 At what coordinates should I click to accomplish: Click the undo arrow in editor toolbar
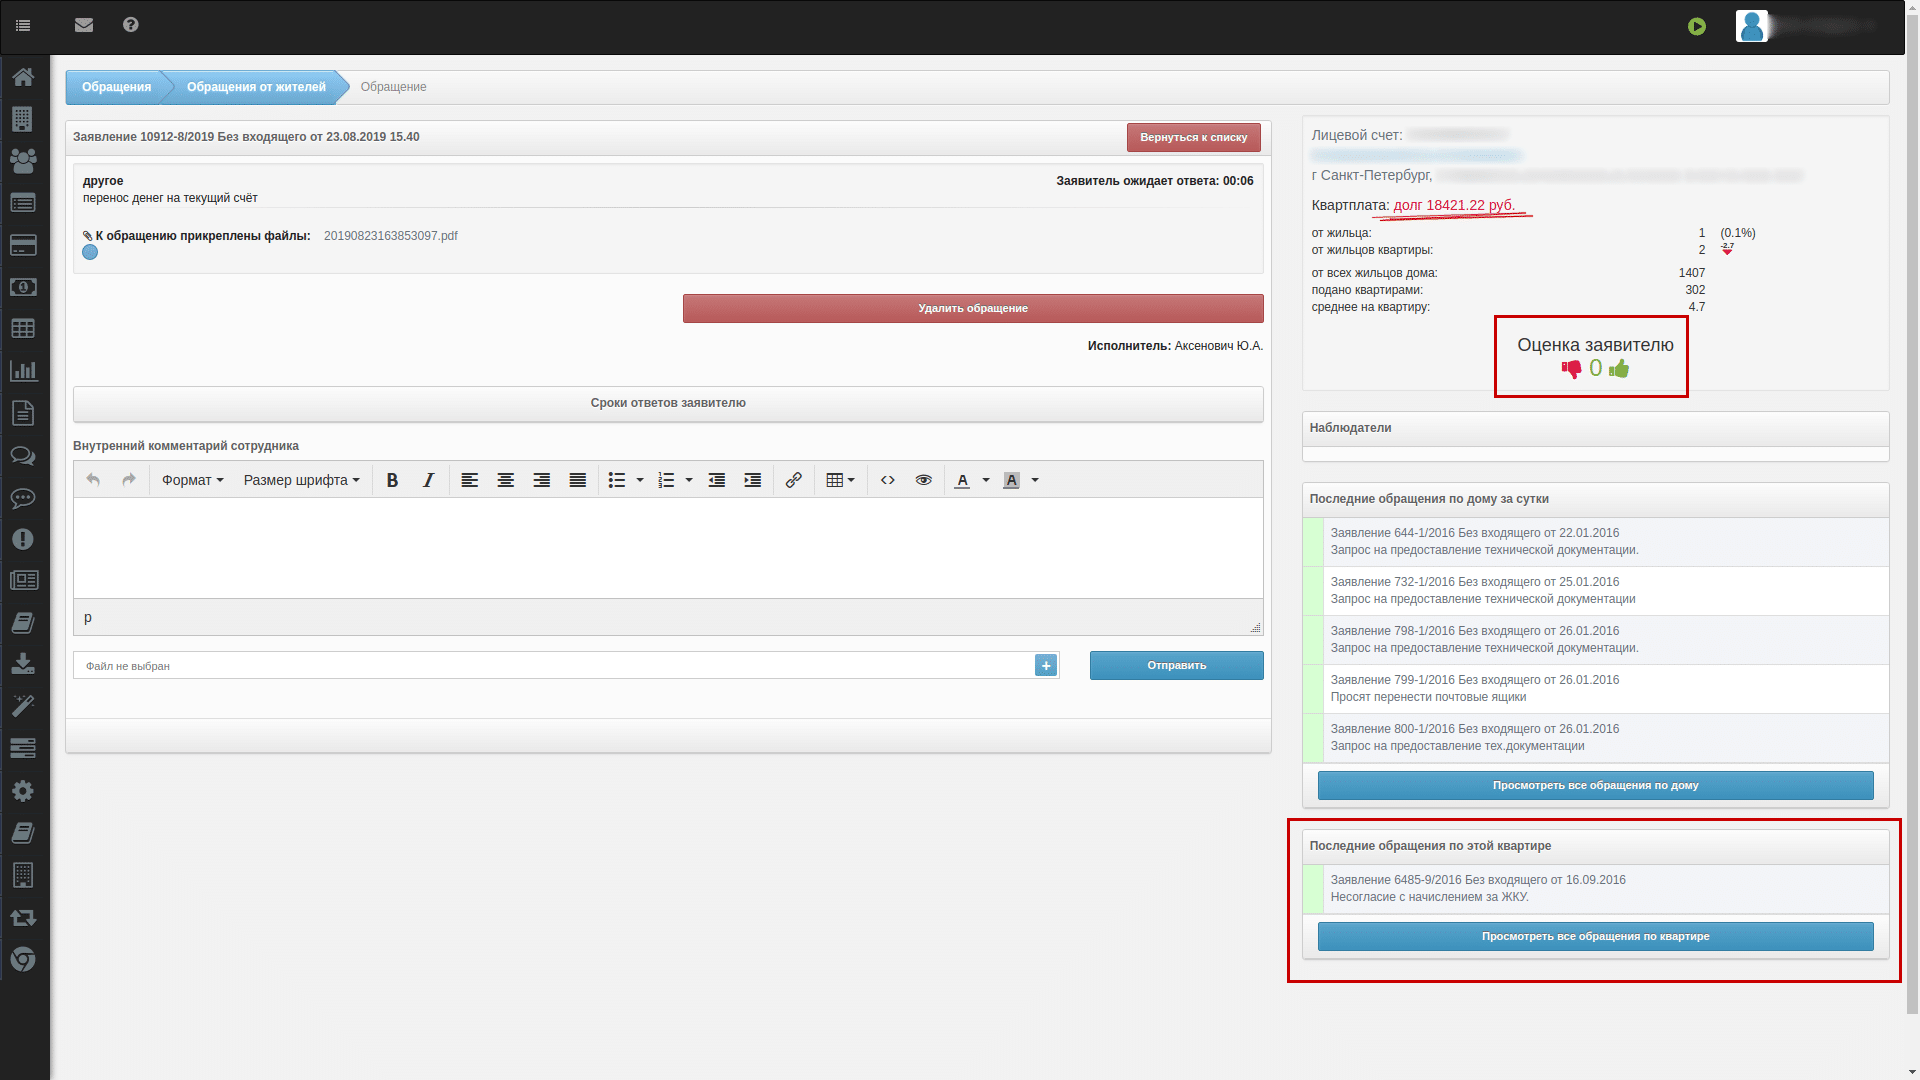click(x=93, y=480)
